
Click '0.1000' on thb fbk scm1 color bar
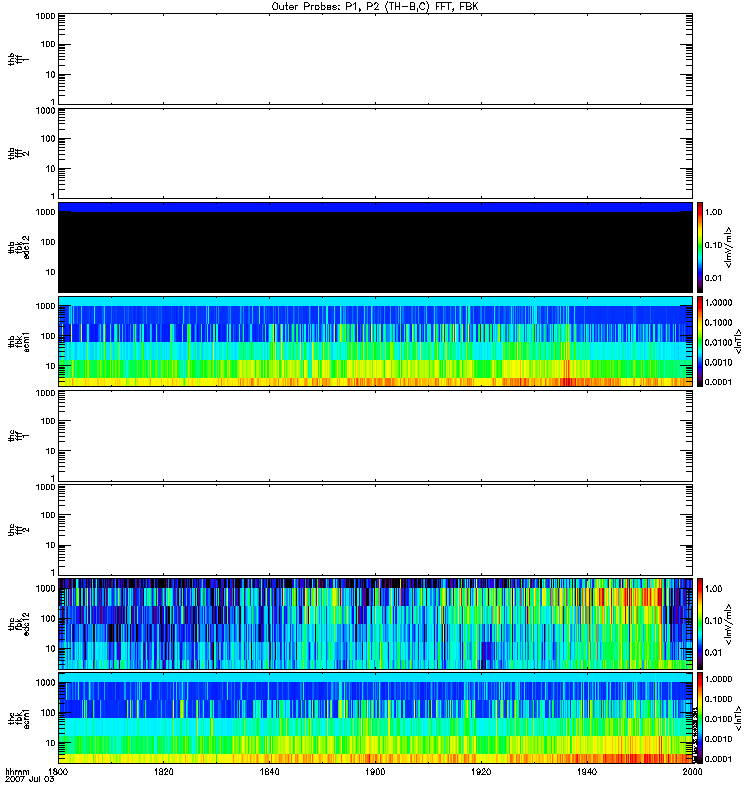718,322
